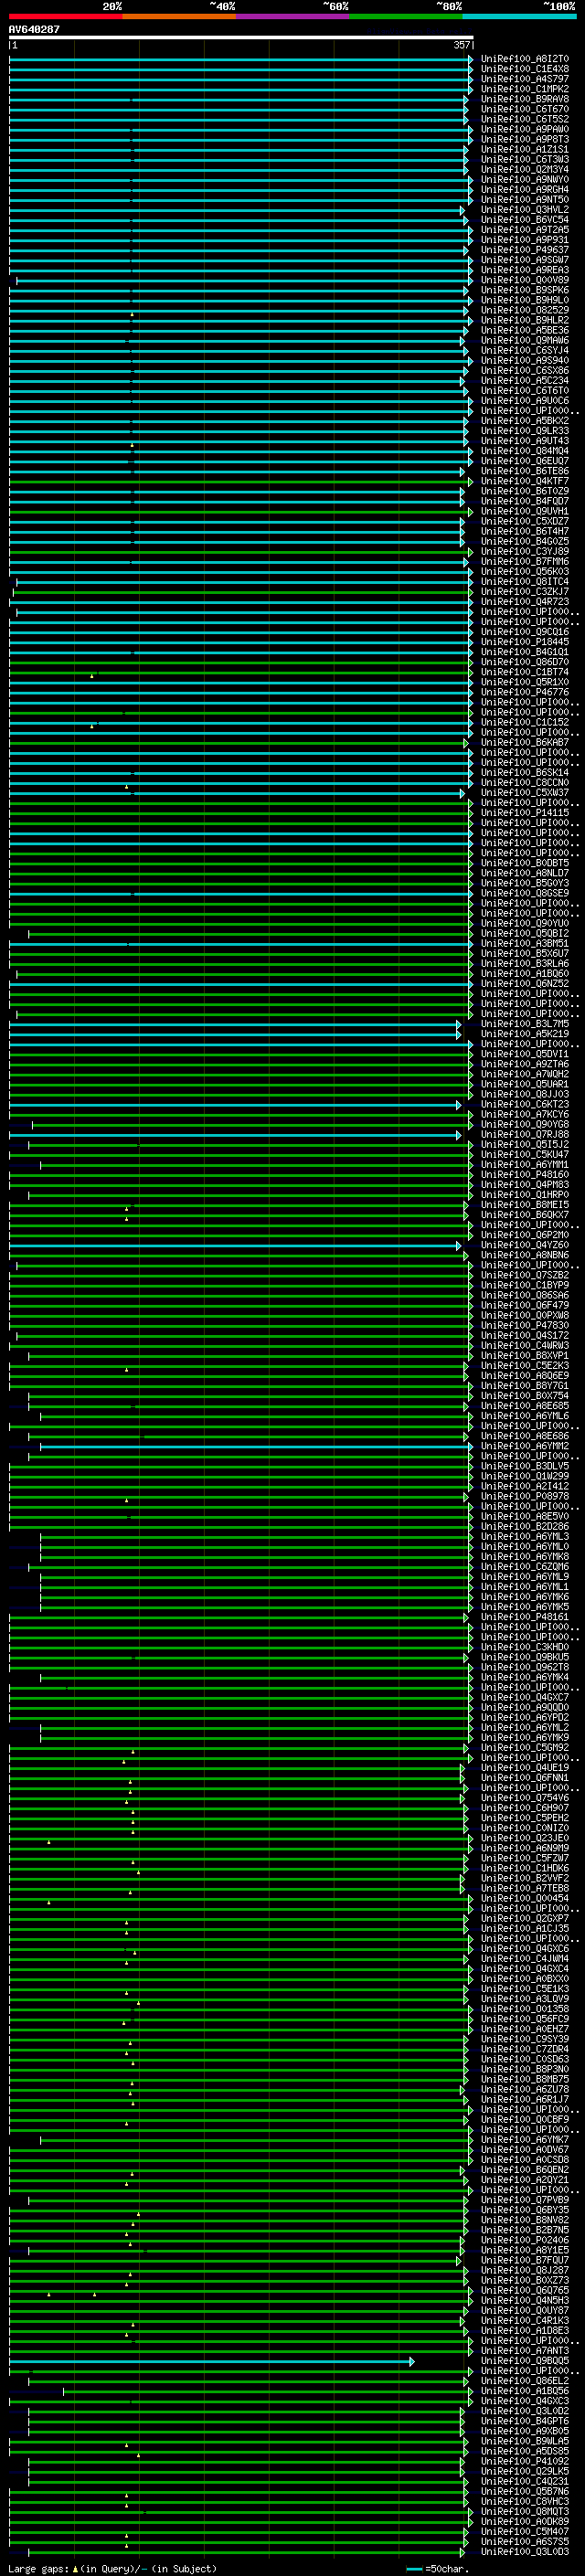Open hit UniRef100_B9RAV8
The height and width of the screenshot is (2576, 585).
(x=525, y=99)
